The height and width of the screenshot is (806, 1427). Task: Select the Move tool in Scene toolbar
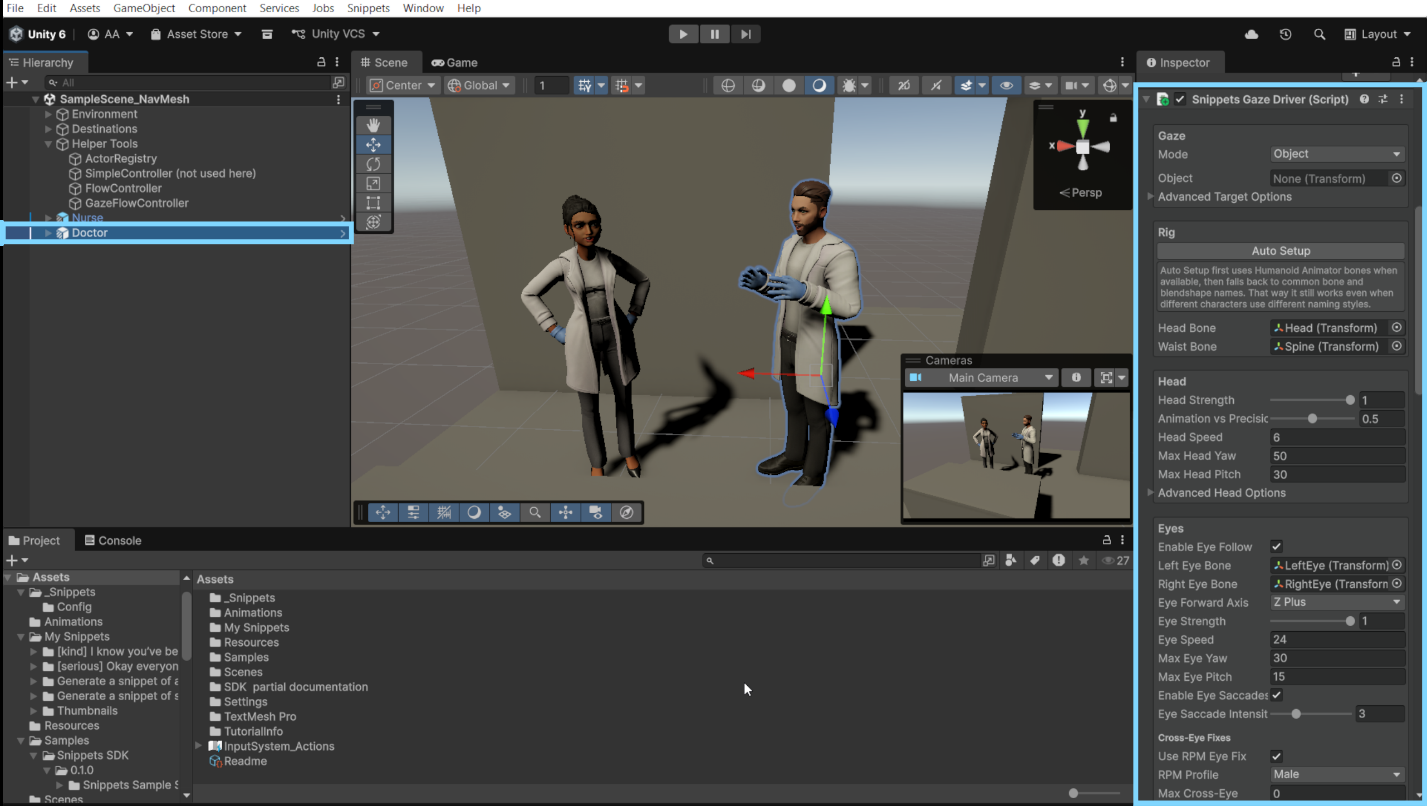click(373, 145)
